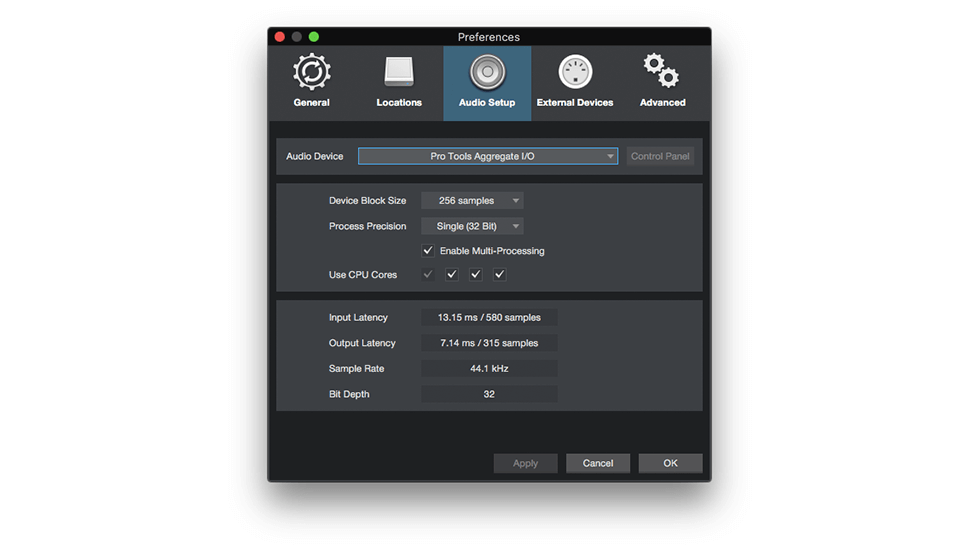Close the Preferences window with red button

coord(280,37)
